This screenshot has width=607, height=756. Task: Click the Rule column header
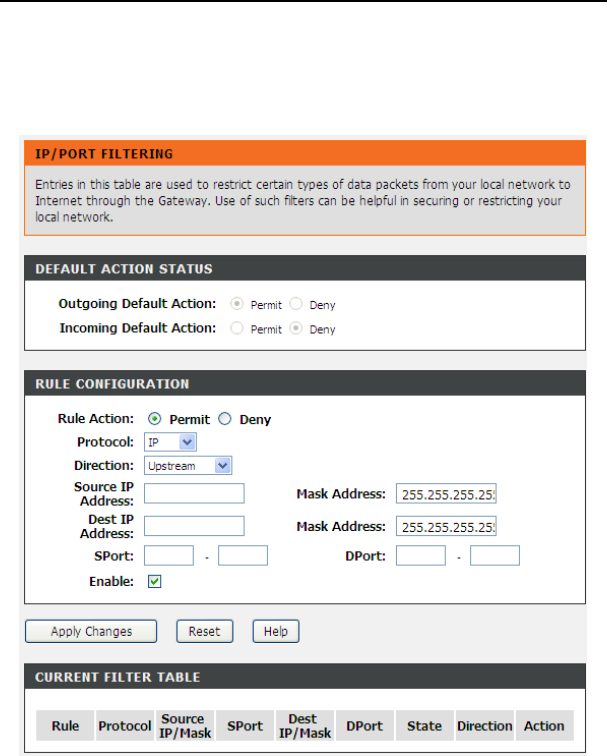pos(65,725)
